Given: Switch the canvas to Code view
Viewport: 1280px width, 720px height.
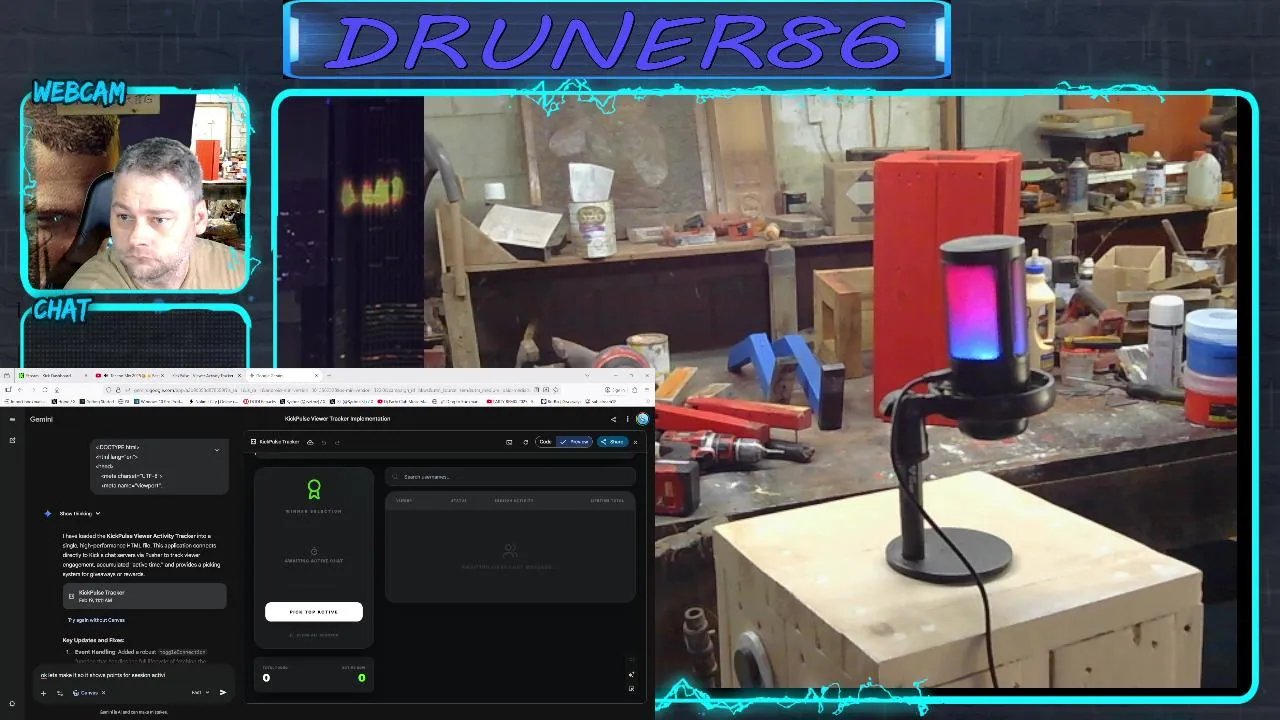Looking at the screenshot, I should point(545,442).
